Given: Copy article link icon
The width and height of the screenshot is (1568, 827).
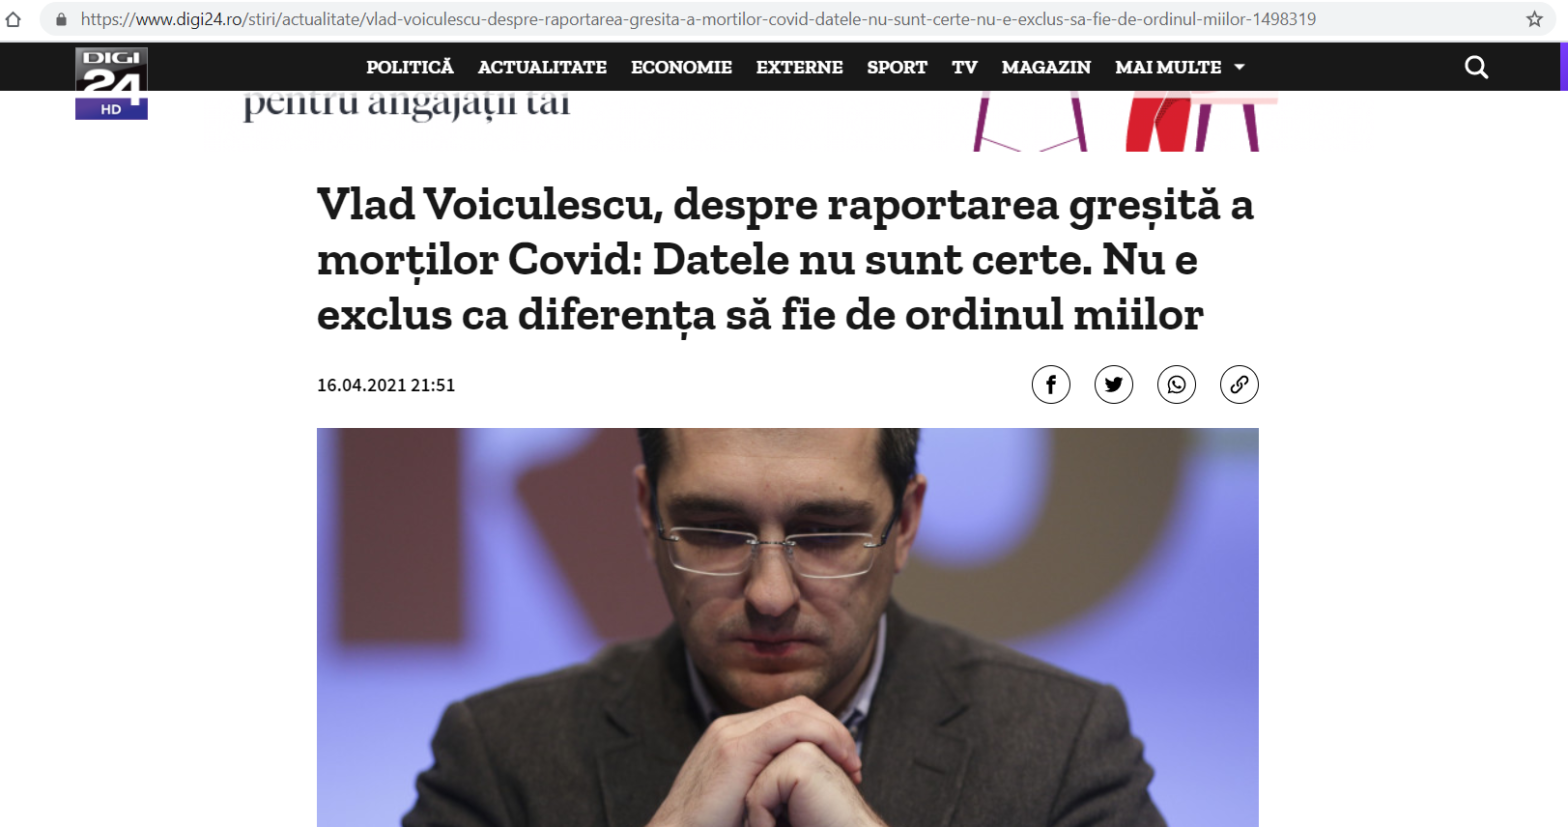Looking at the screenshot, I should 1239,385.
